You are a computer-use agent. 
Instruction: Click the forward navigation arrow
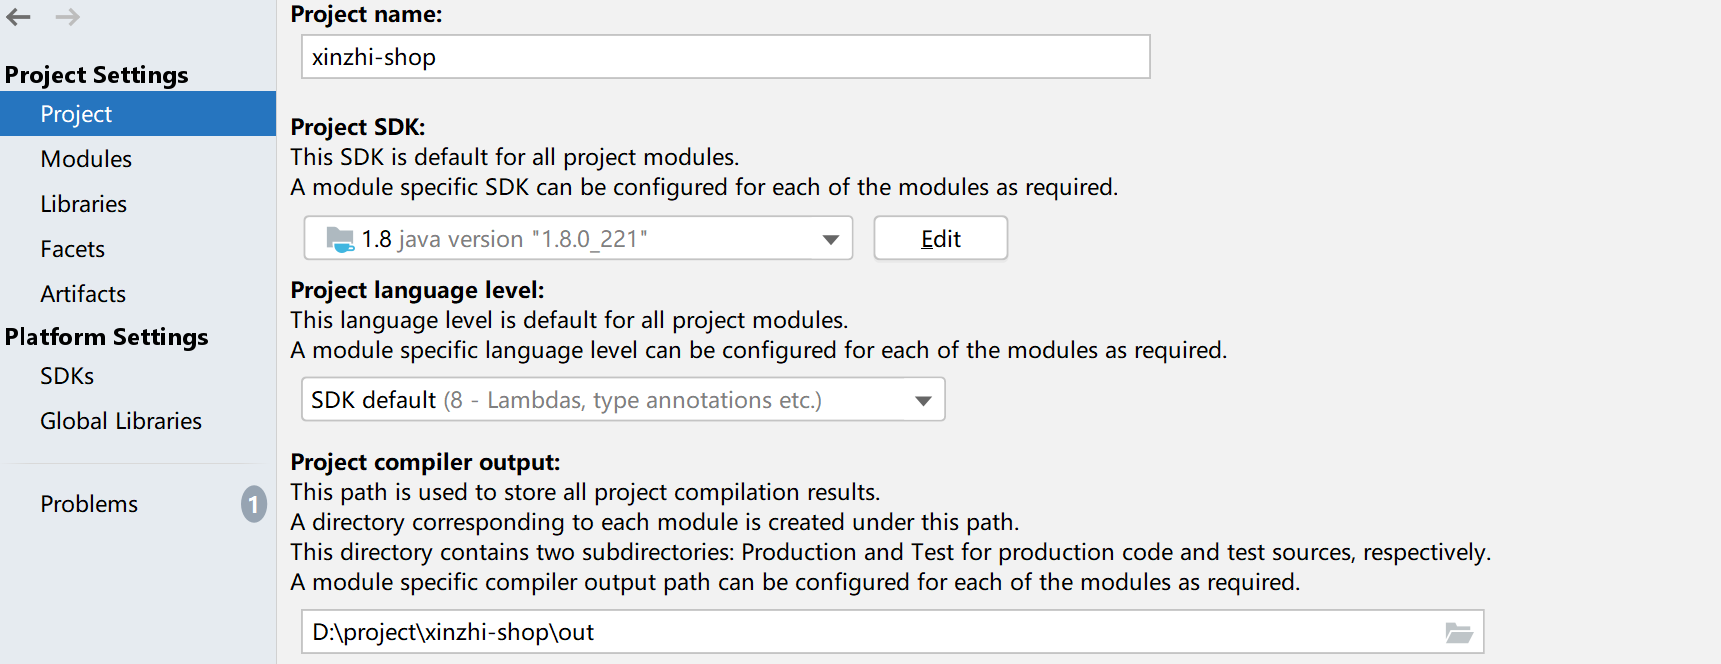(x=67, y=17)
